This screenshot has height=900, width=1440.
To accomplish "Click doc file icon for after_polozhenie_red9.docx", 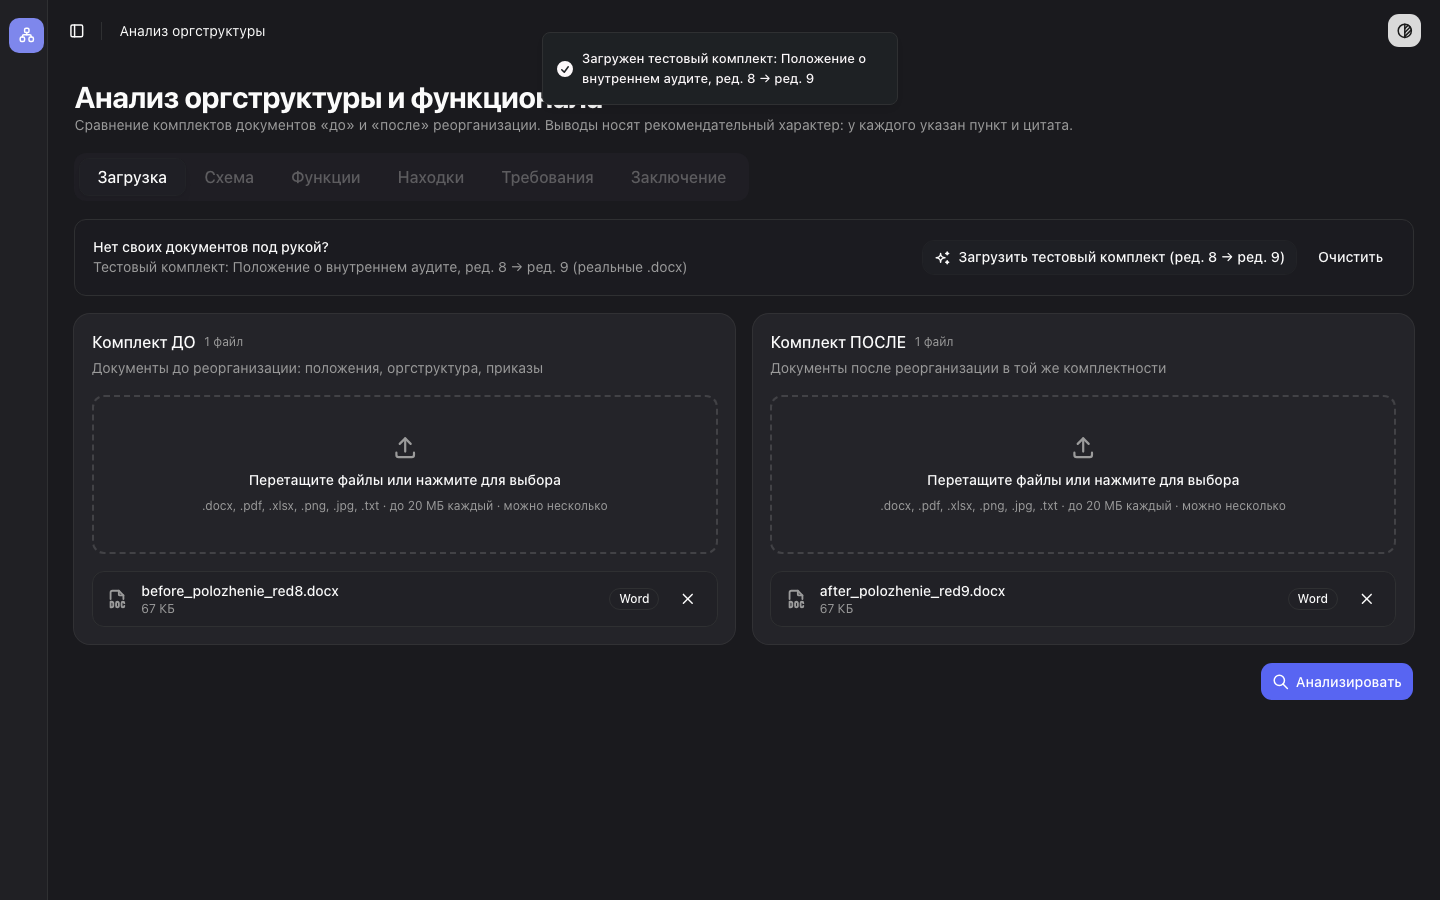I will (796, 599).
